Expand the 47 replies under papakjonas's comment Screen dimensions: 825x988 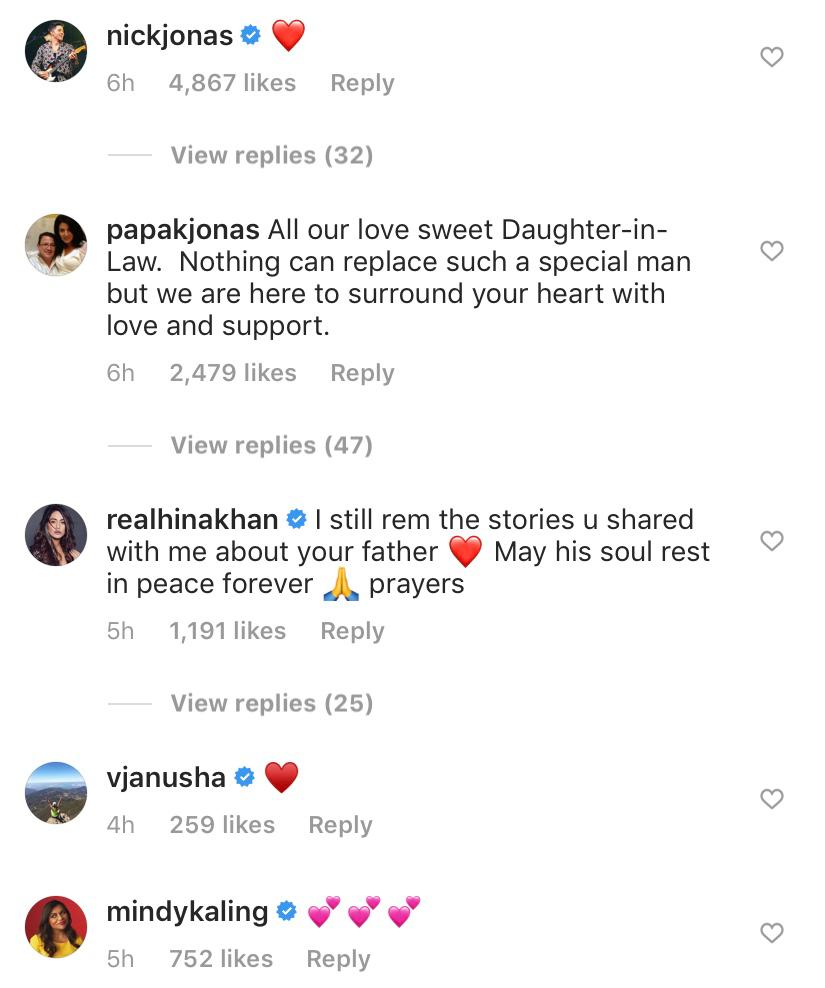(271, 445)
